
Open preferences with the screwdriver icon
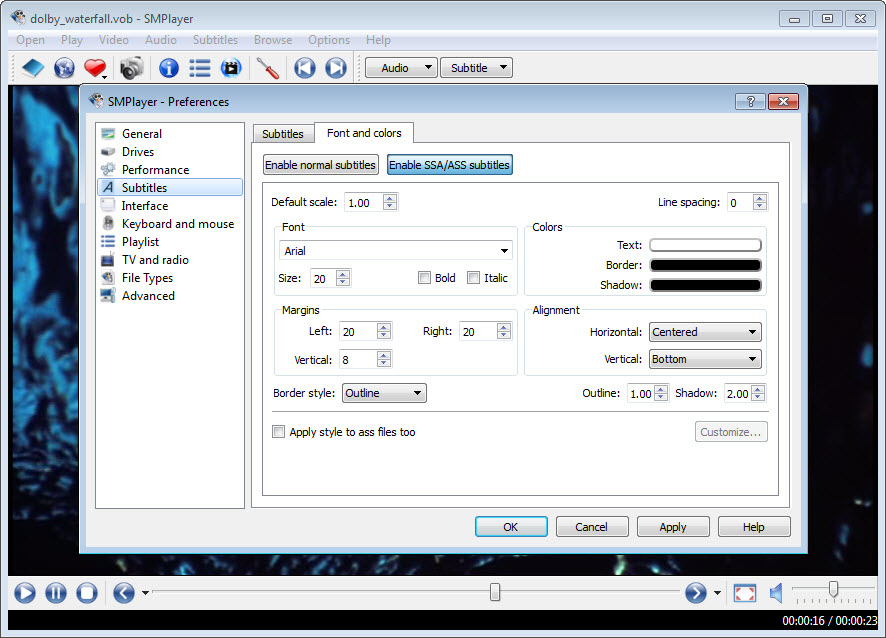tap(268, 68)
